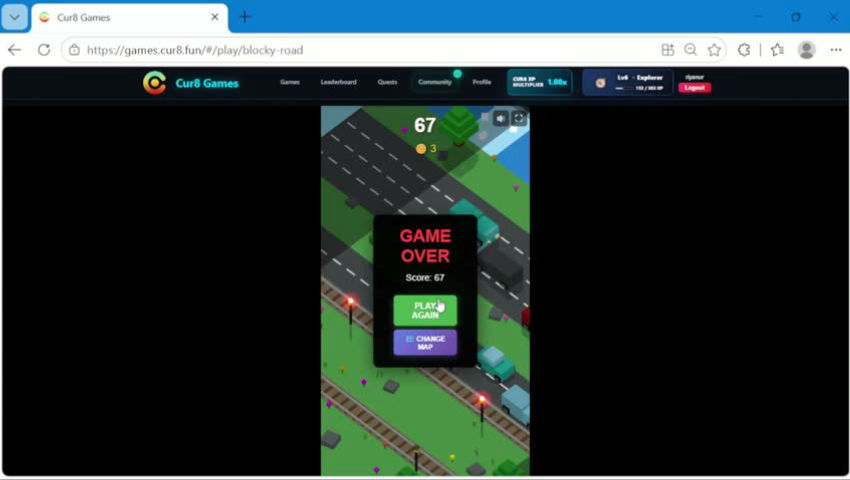This screenshot has height=480, width=850.
Task: Open the Profile page
Action: (x=481, y=82)
